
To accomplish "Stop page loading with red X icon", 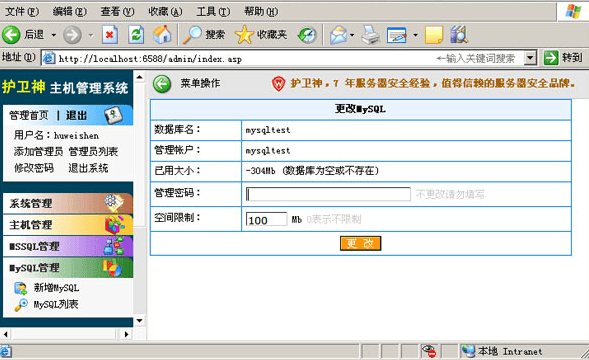I will point(110,35).
